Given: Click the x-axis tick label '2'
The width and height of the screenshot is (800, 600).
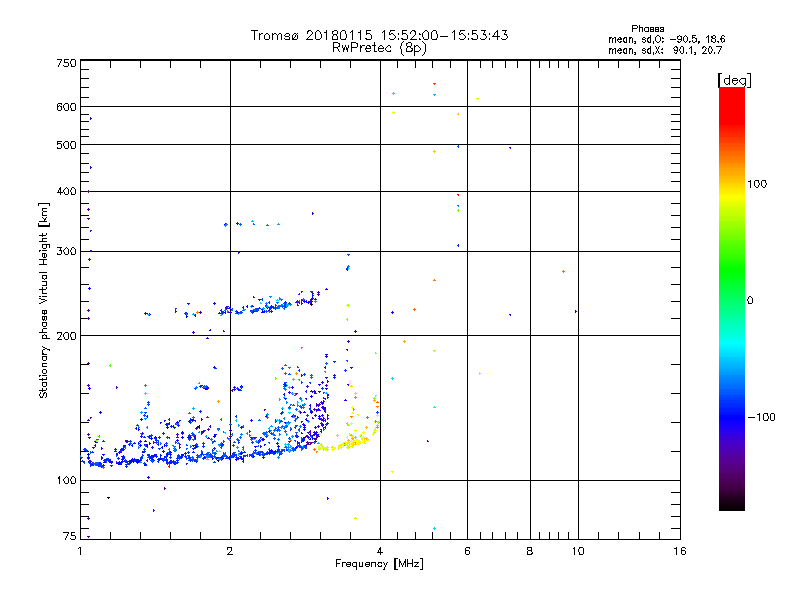Looking at the screenshot, I should pos(230,551).
